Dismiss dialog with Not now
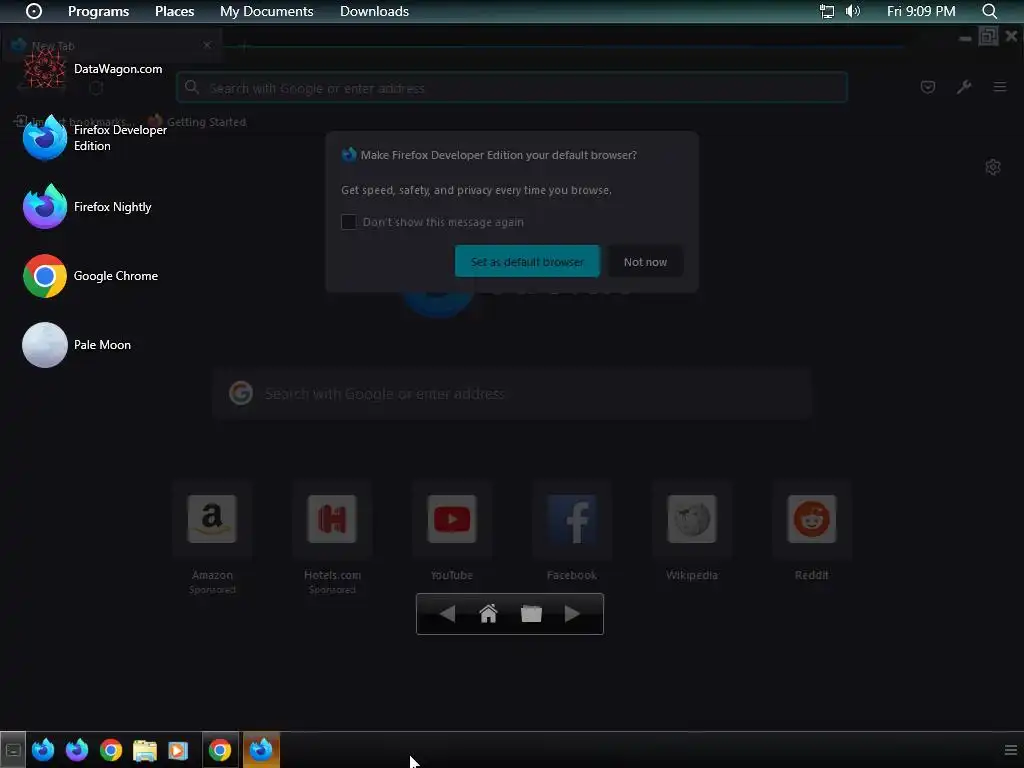1024x768 pixels. tap(645, 261)
